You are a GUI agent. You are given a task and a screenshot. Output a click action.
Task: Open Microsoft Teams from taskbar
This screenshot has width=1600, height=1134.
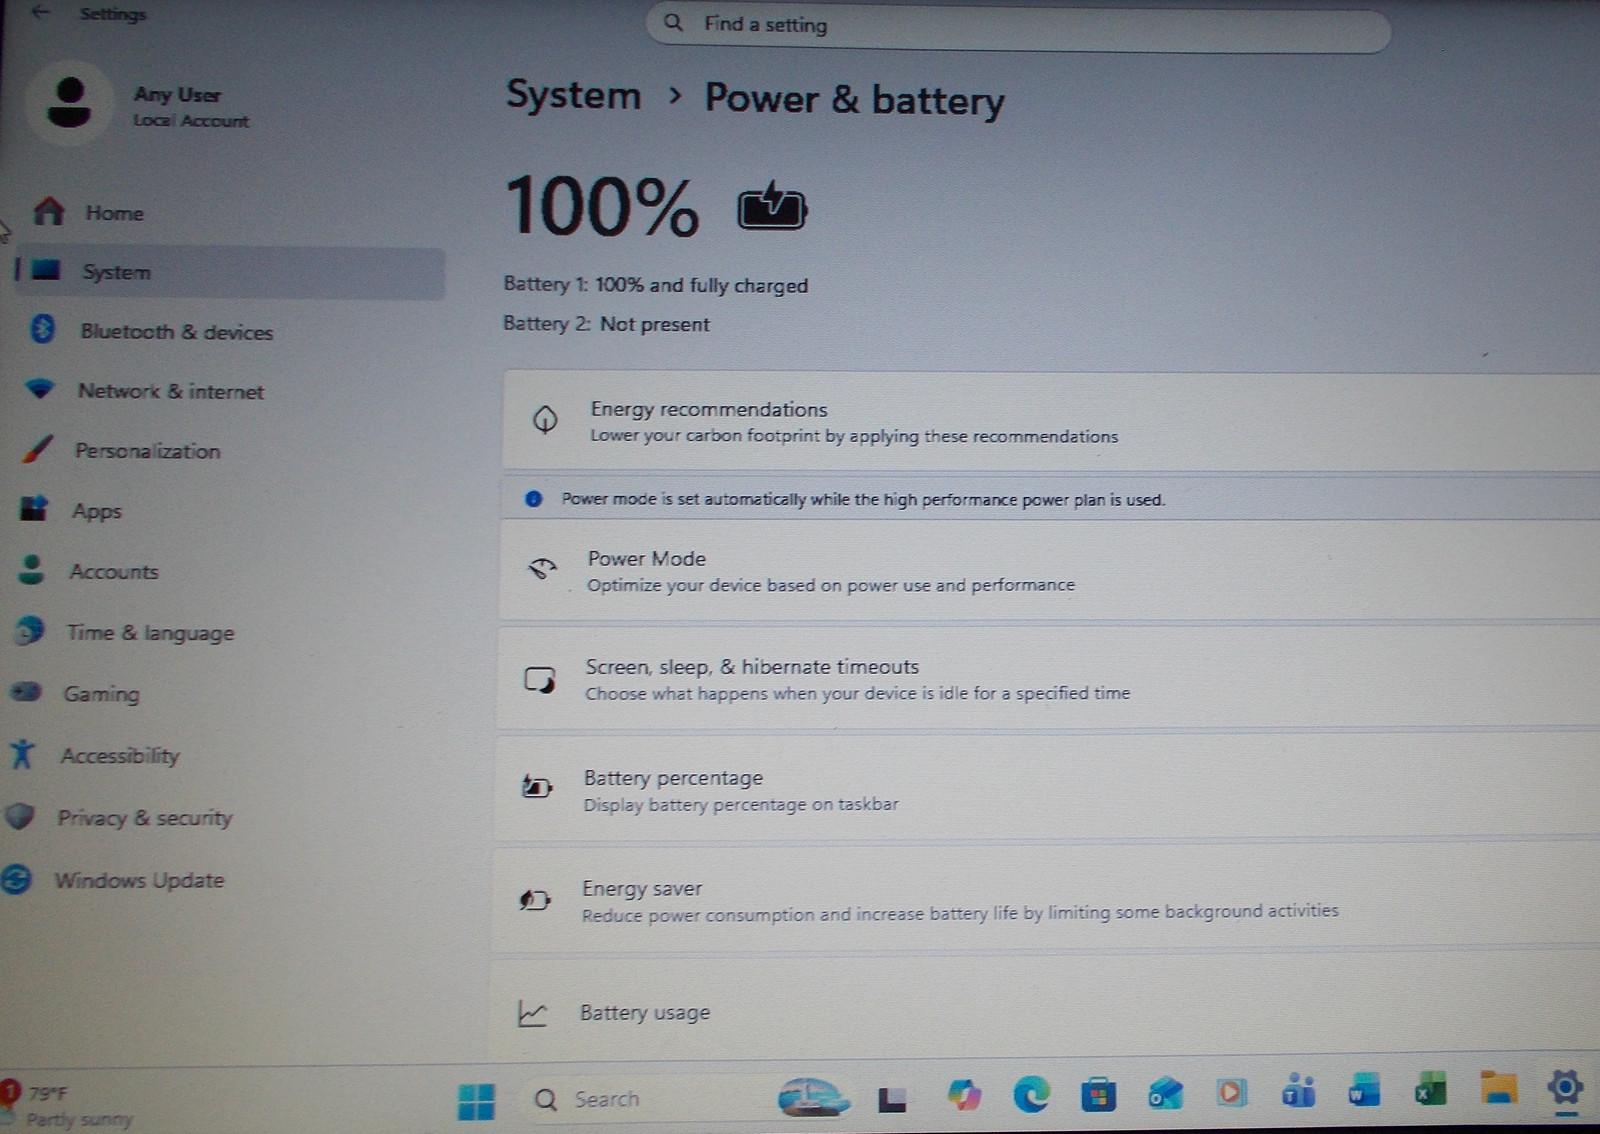click(1298, 1090)
